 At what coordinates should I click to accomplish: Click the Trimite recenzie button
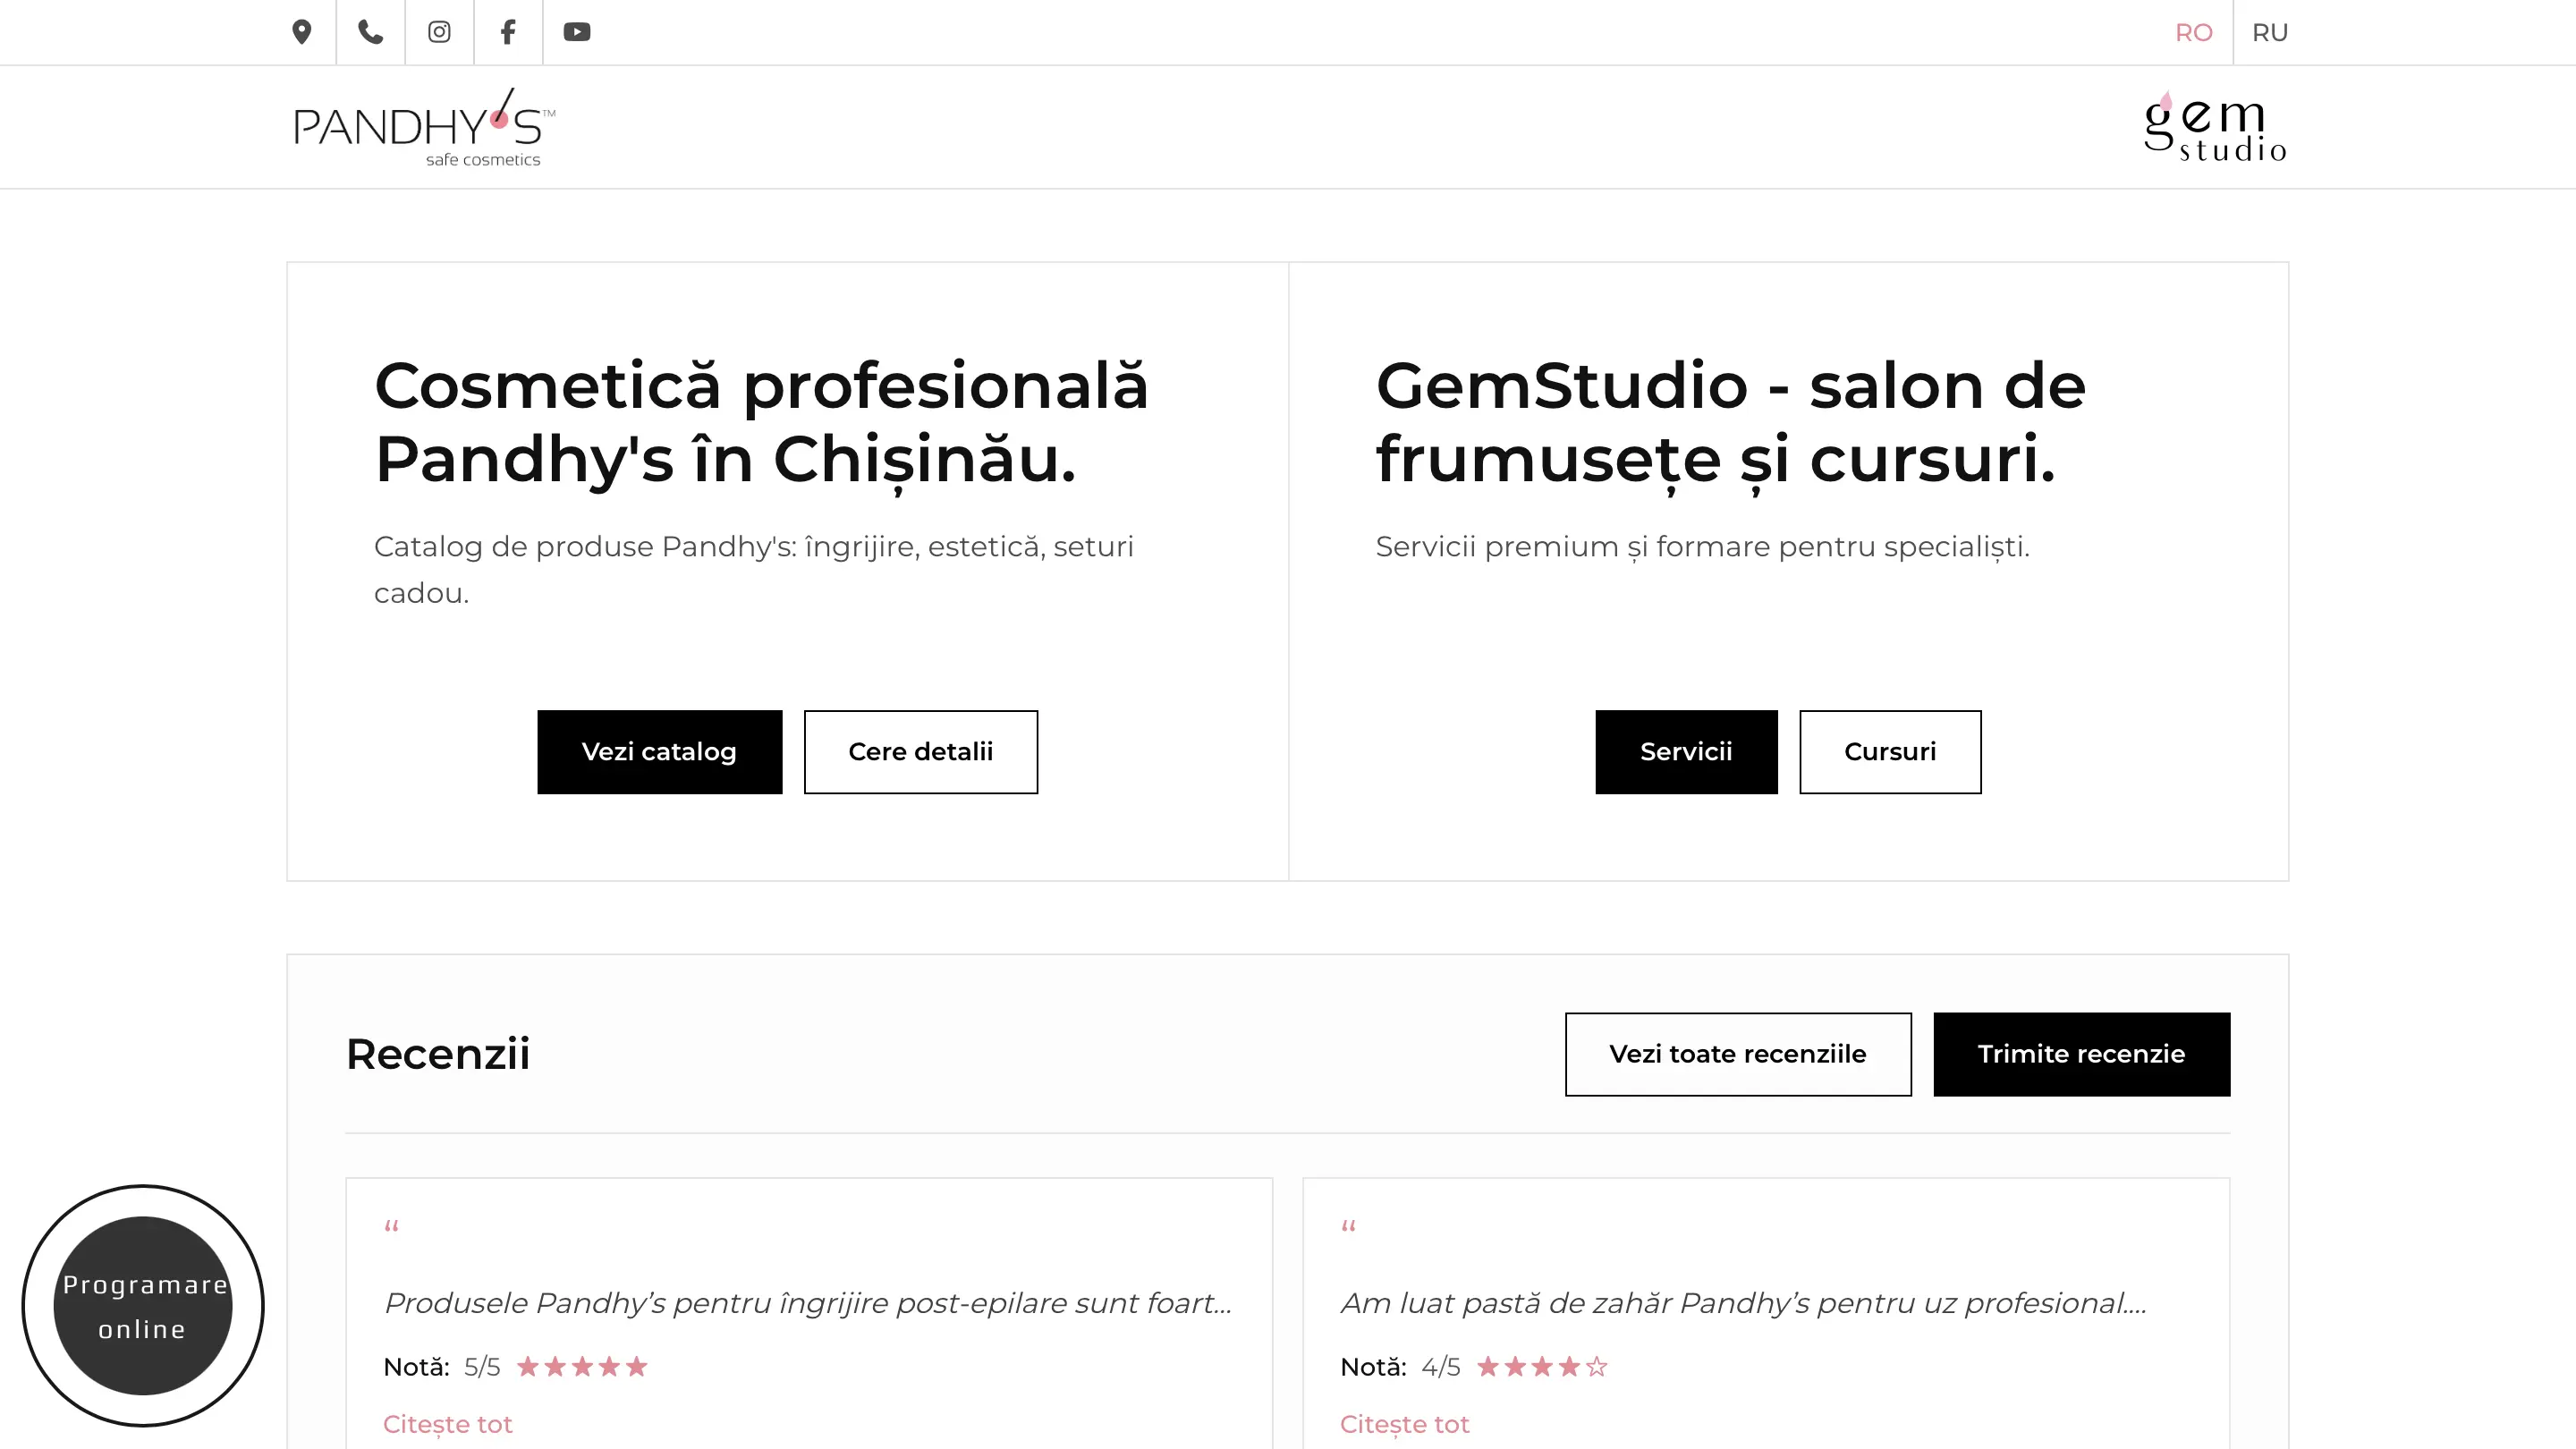pyautogui.click(x=2081, y=1054)
